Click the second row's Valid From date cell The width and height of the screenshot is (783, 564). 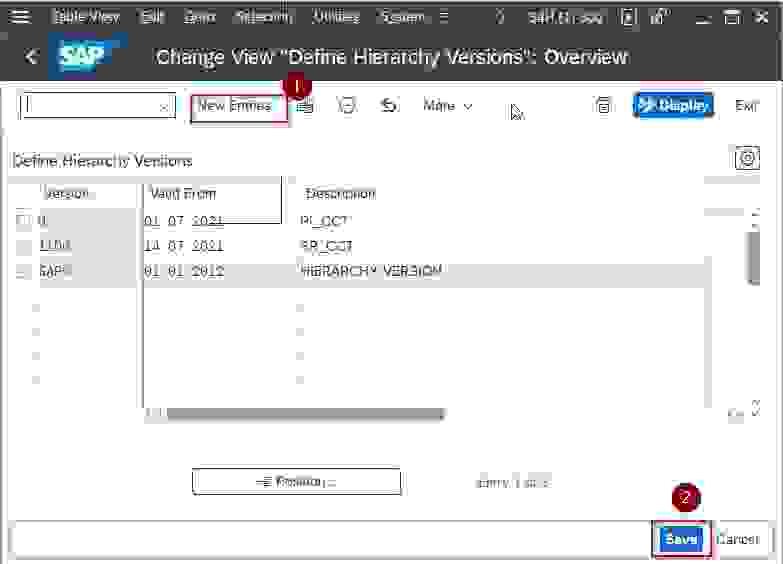click(184, 246)
